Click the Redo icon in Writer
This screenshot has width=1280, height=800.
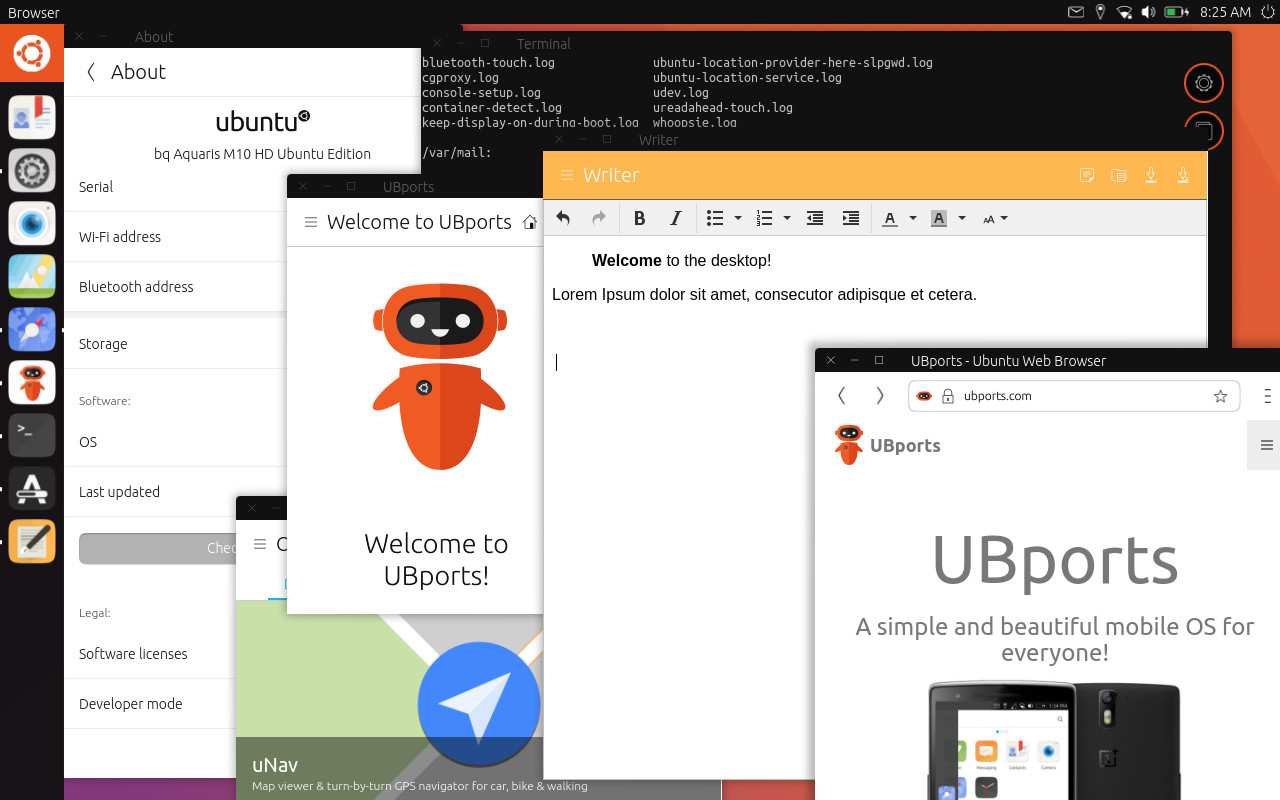pyautogui.click(x=598, y=218)
